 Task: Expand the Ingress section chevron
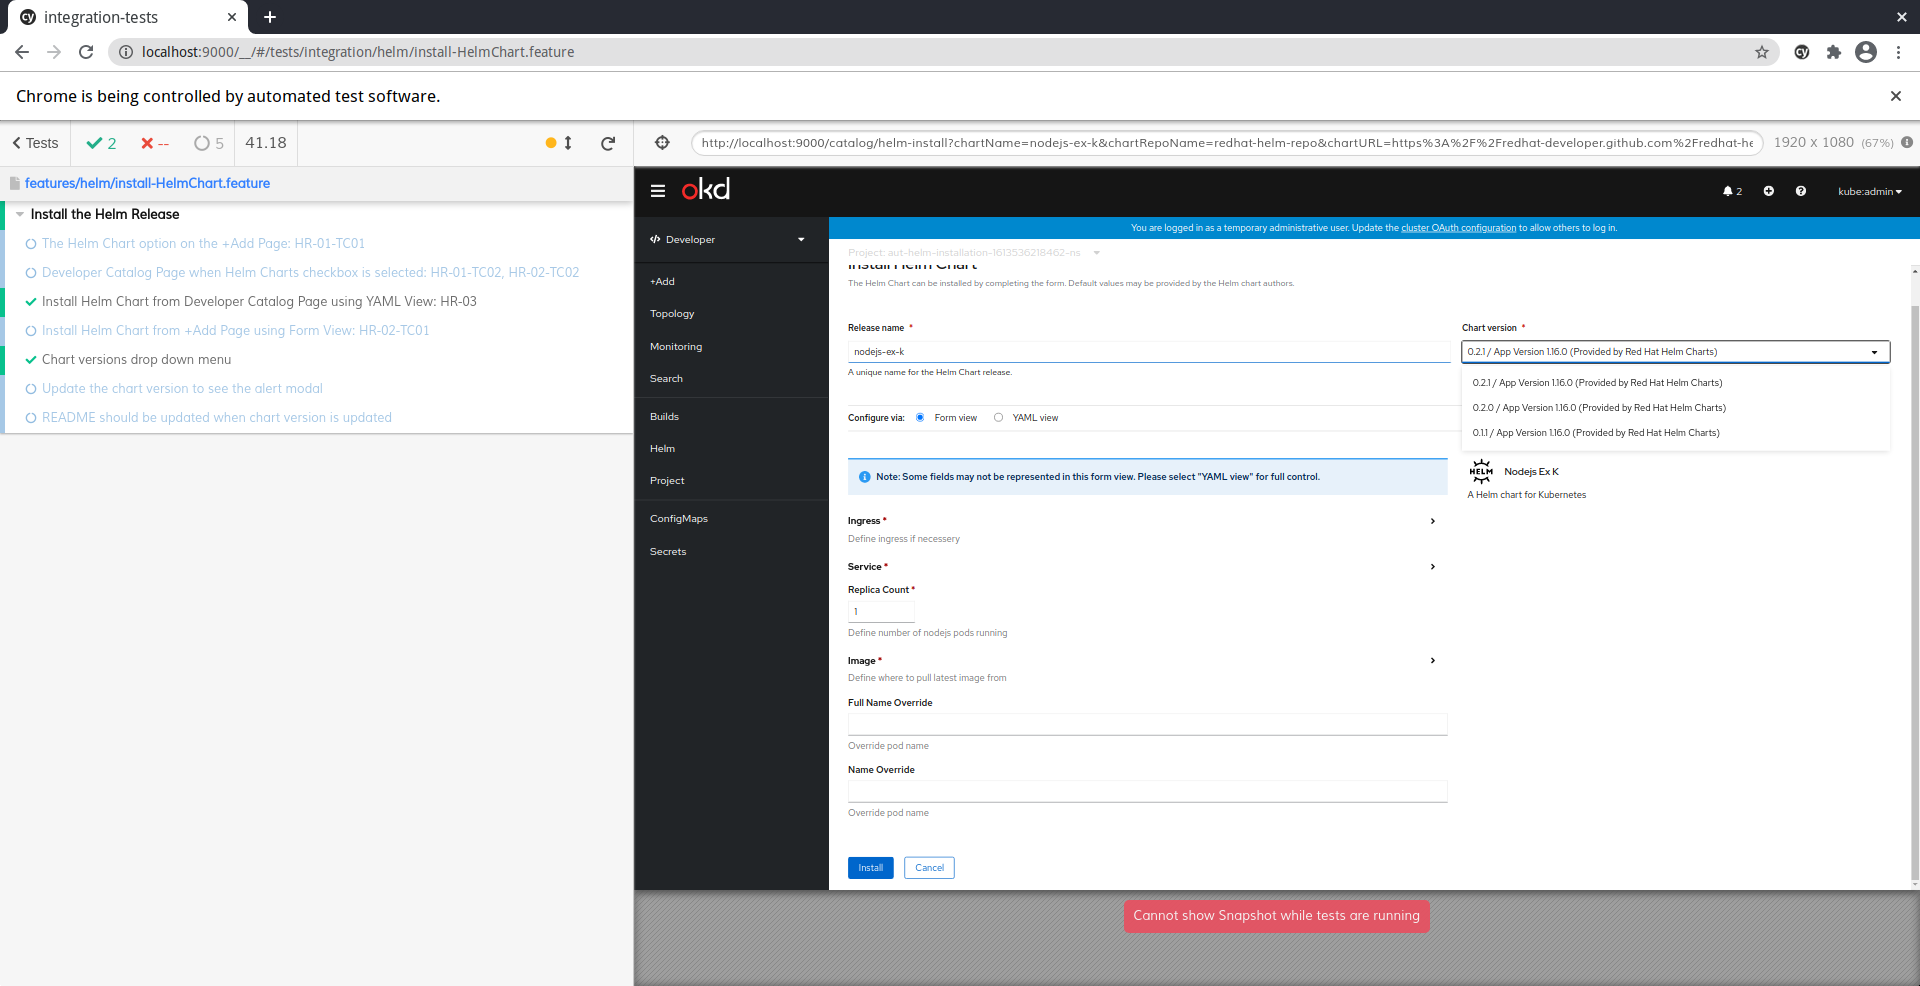[1432, 521]
